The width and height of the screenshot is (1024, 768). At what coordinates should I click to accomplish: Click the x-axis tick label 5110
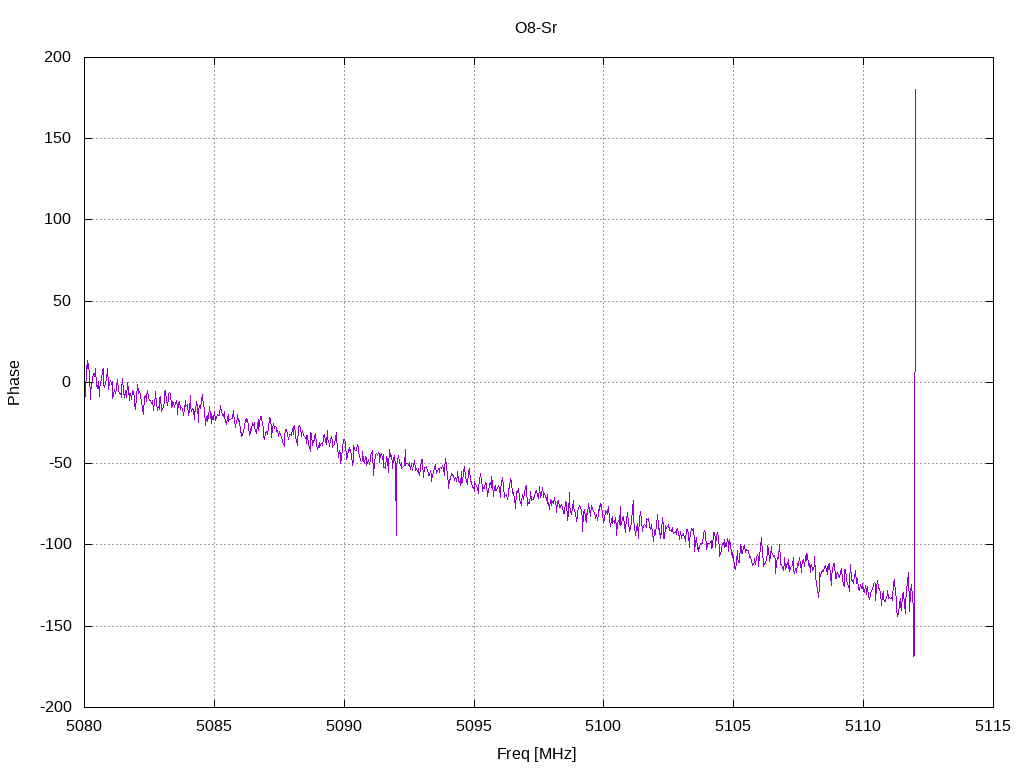coord(863,726)
